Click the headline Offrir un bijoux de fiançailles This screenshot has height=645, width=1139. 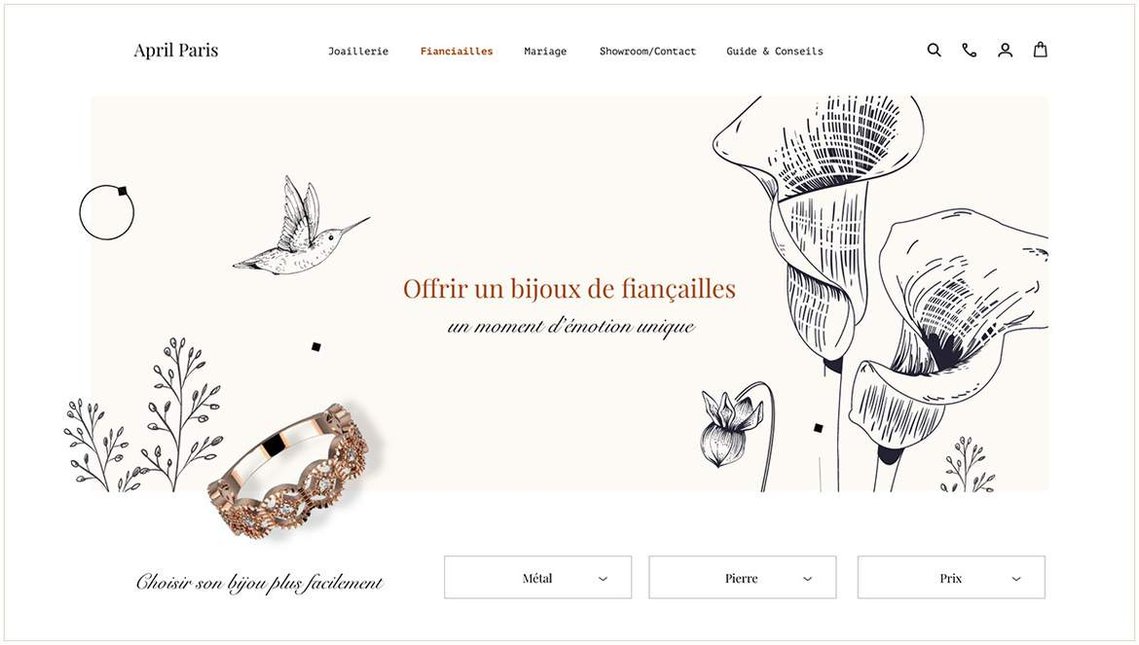(x=569, y=289)
